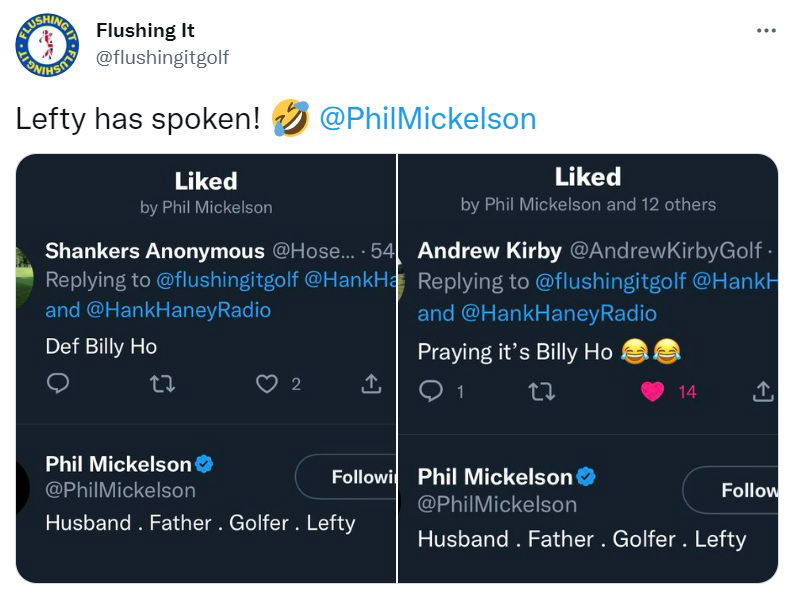Screen dimensions: 801x597
Task: Unlike the Praying it's Billy Ho reply
Action: tap(652, 391)
